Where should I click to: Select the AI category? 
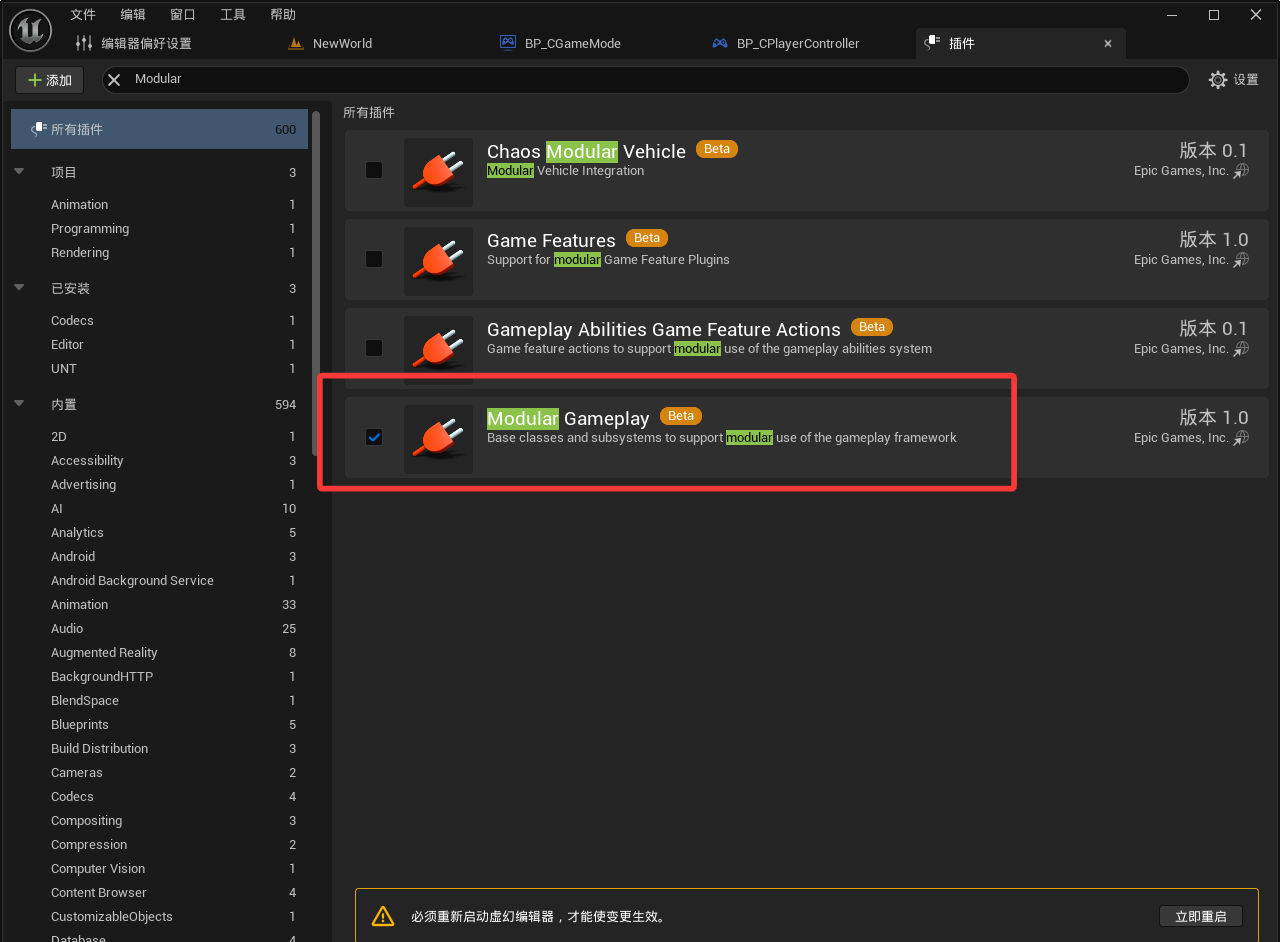point(159,508)
